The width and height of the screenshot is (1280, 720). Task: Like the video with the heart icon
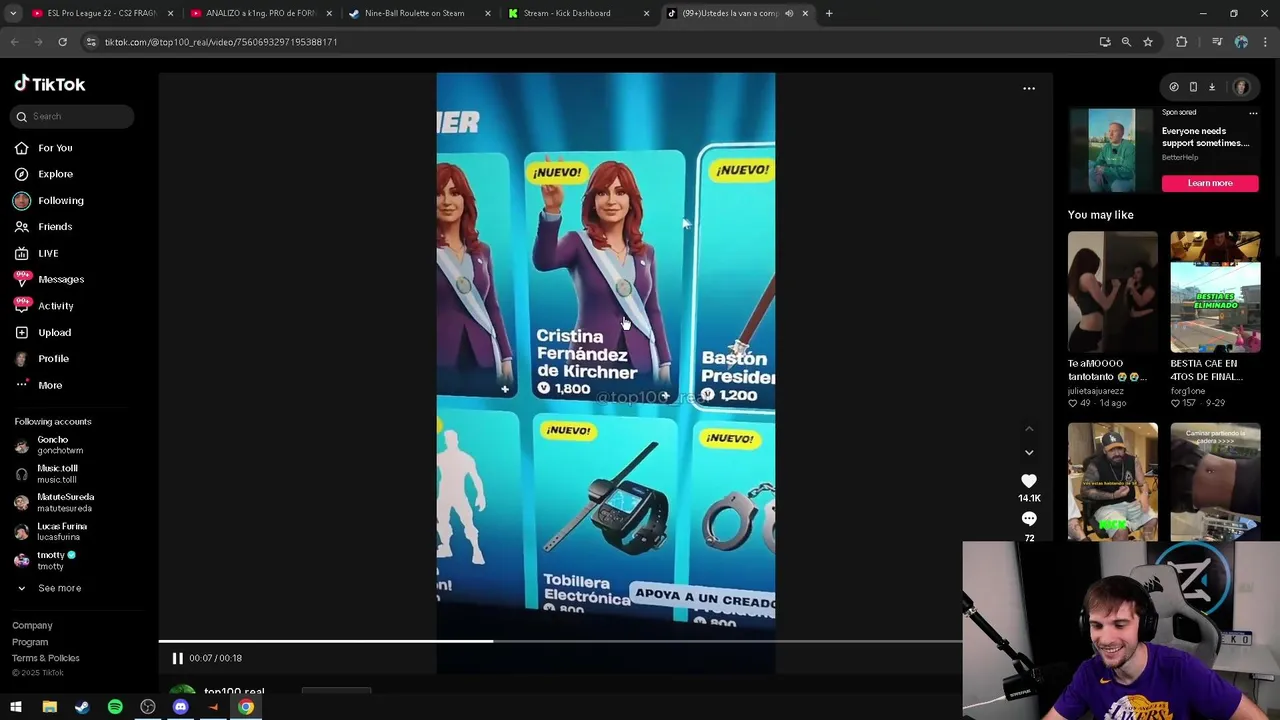pos(1029,481)
